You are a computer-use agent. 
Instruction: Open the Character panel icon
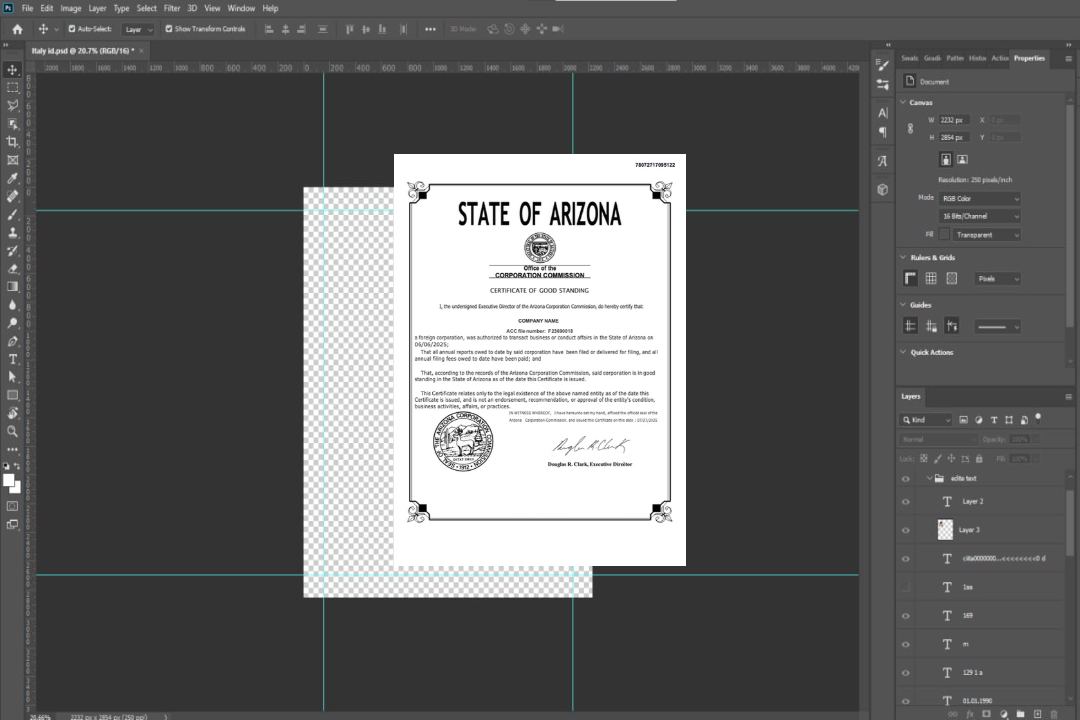click(883, 113)
